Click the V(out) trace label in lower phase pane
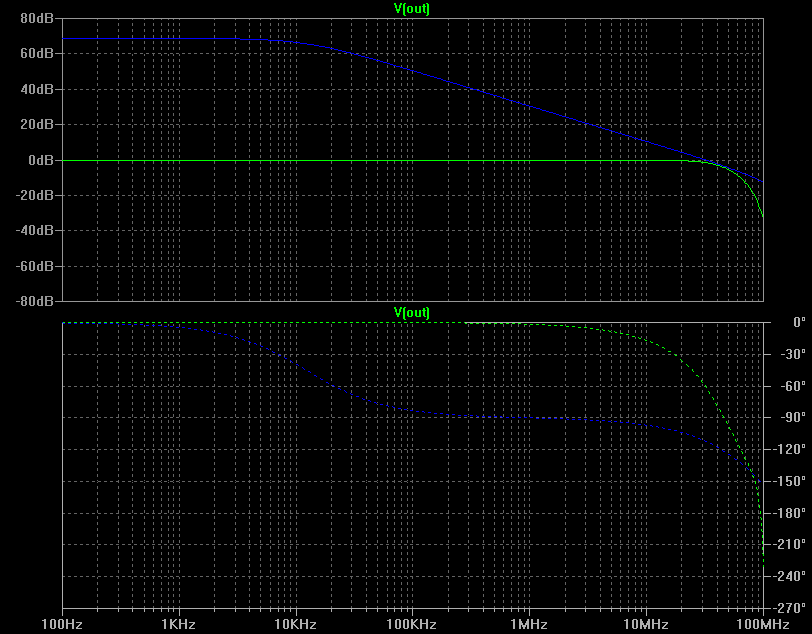This screenshot has width=812, height=634. coord(412,313)
